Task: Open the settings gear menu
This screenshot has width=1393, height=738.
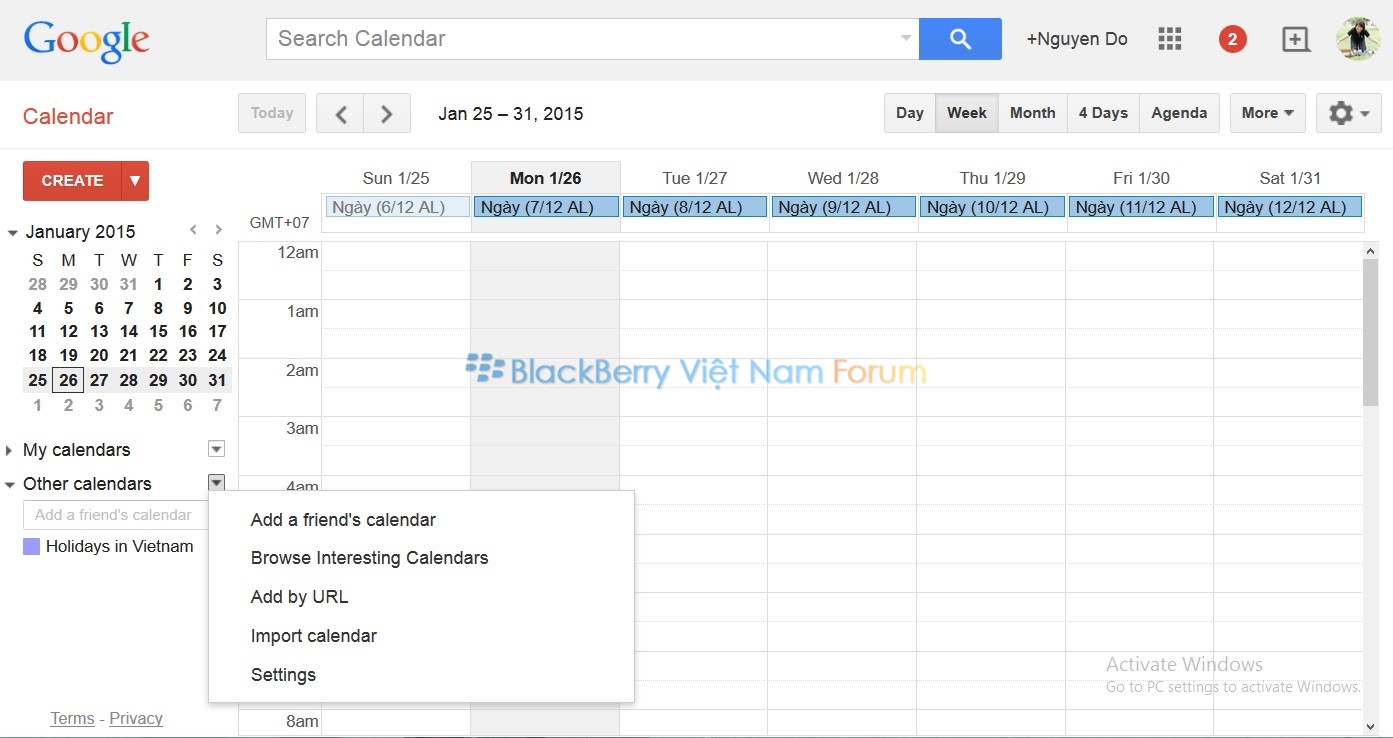Action: pyautogui.click(x=1350, y=113)
